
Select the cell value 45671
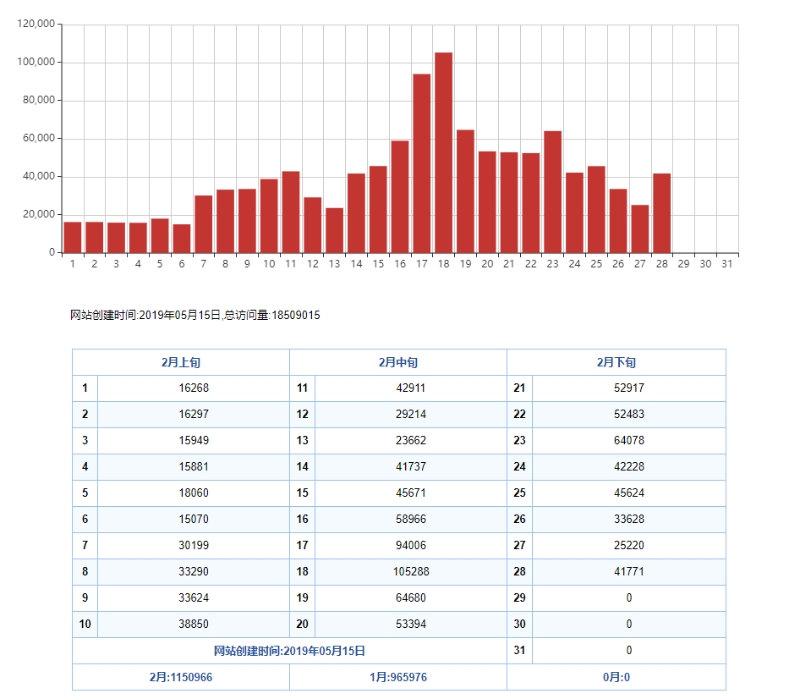tap(411, 493)
